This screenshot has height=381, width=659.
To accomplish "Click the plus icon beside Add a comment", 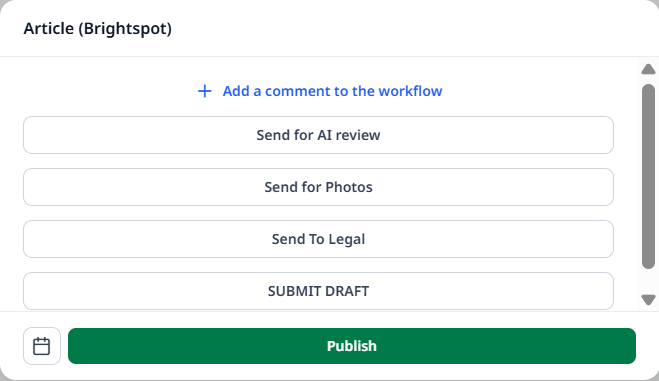I will click(205, 91).
